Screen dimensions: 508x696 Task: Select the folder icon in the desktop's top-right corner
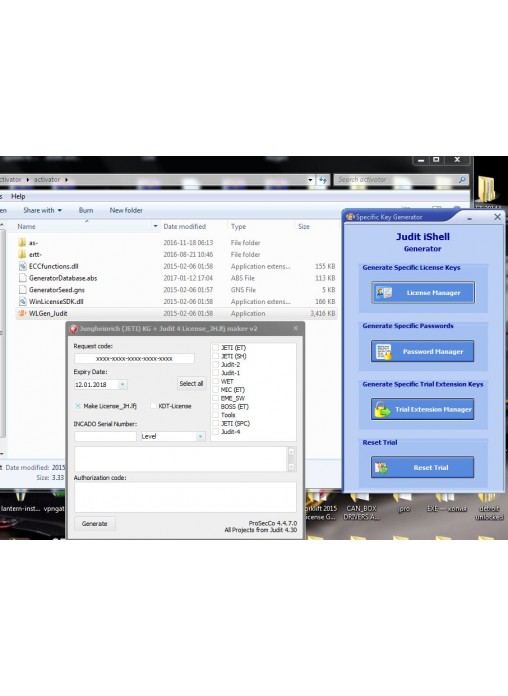click(488, 189)
